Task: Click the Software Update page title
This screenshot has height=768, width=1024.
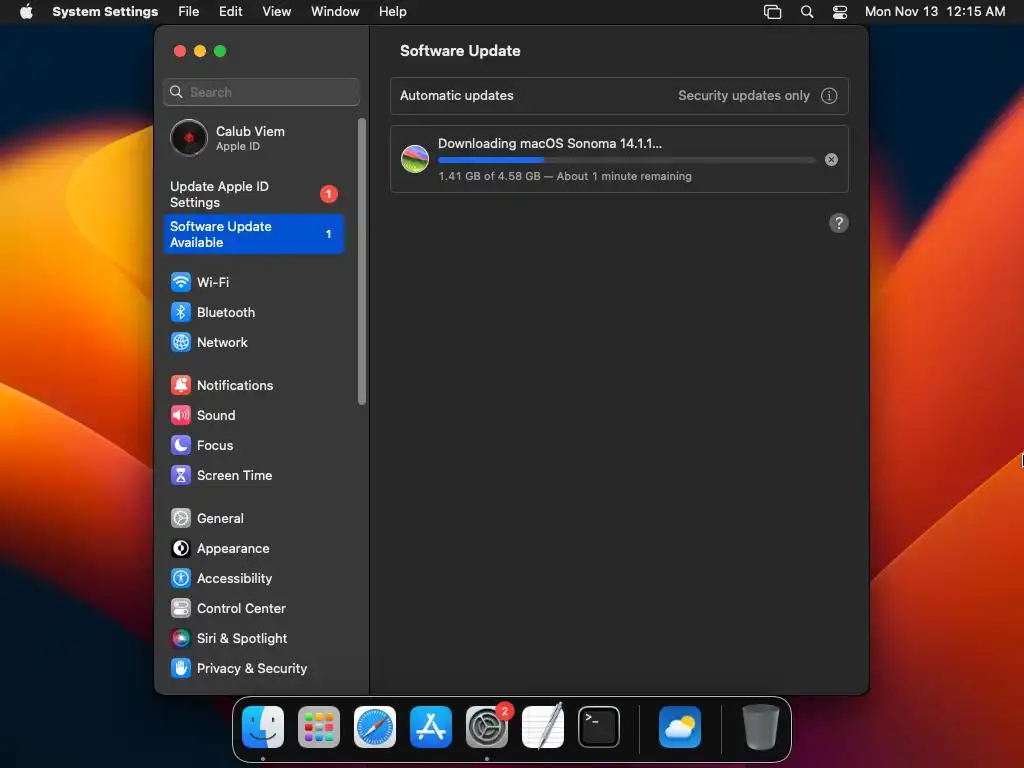Action: click(460, 51)
